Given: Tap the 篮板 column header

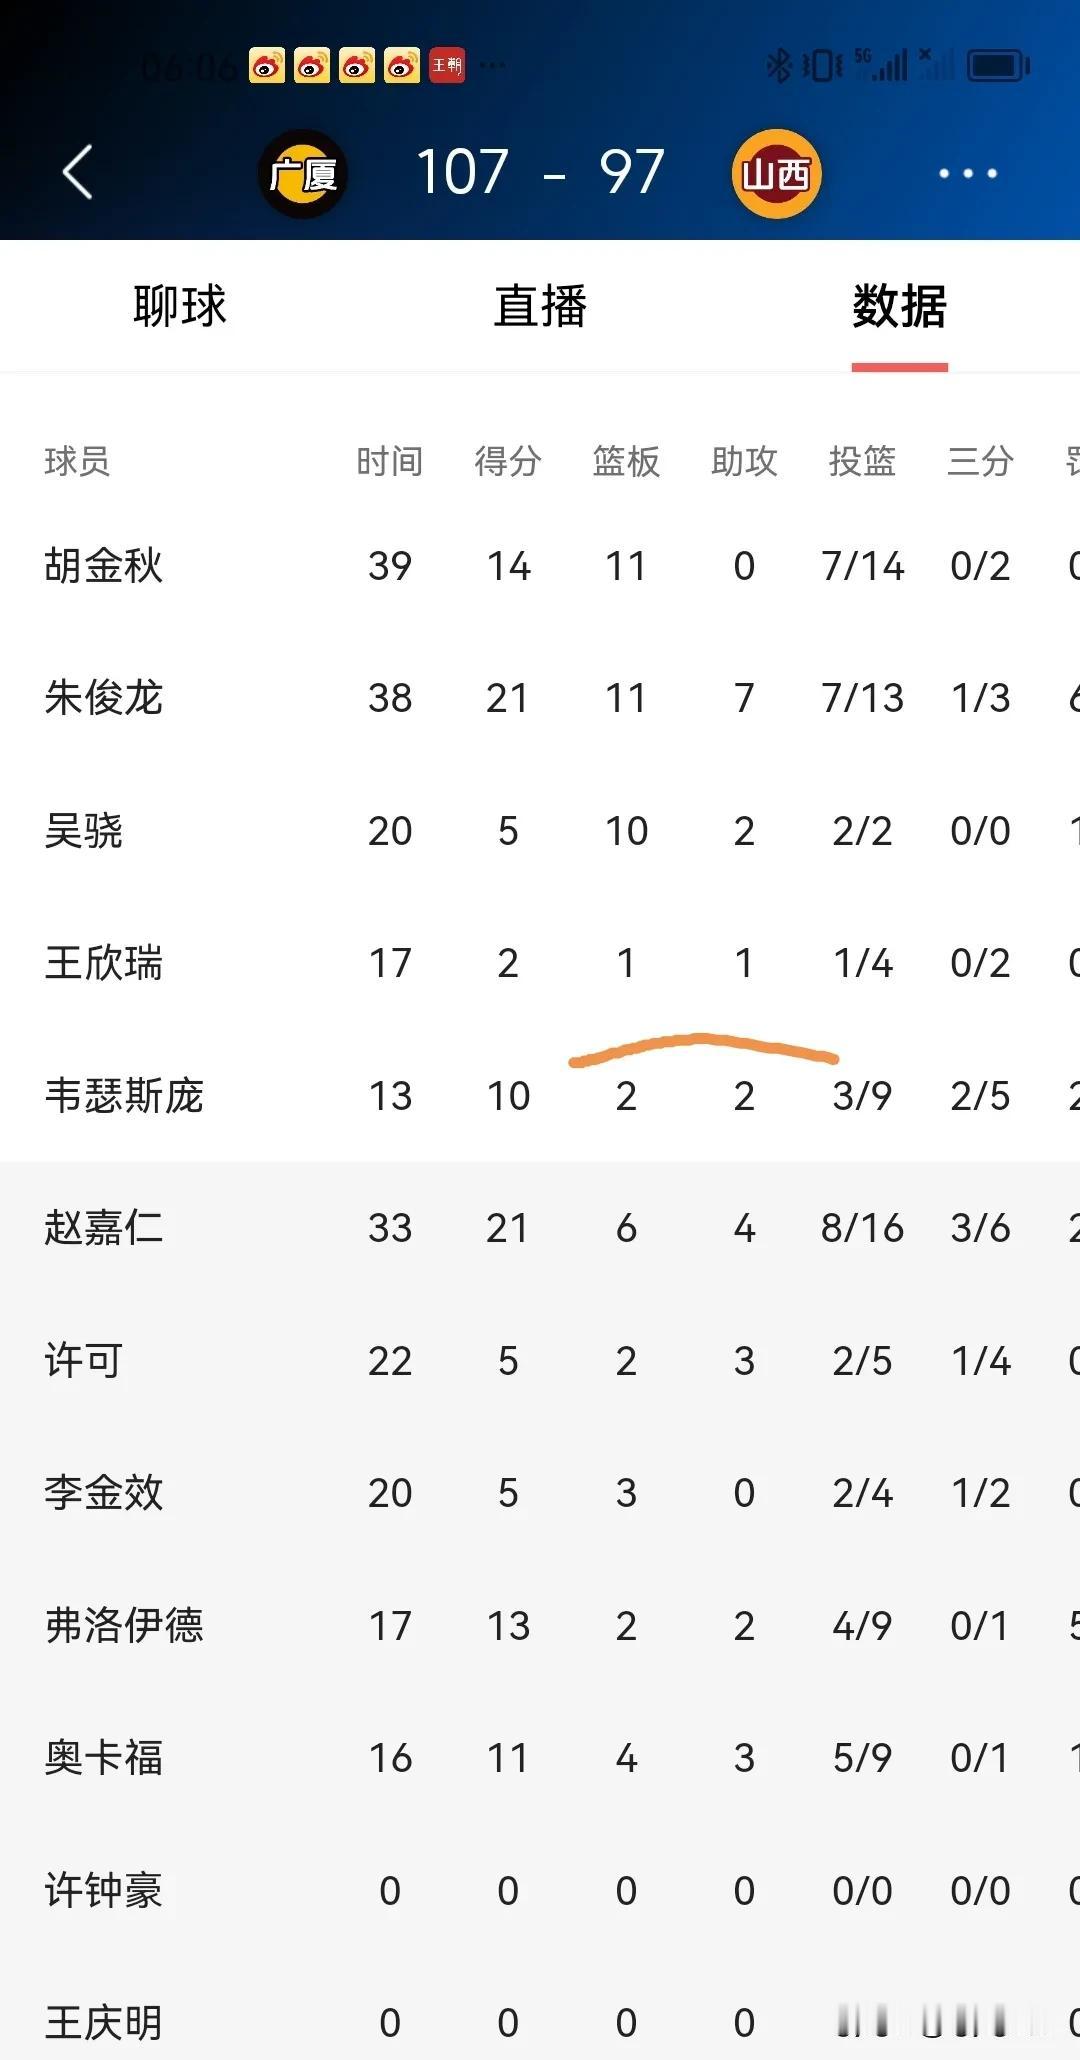Looking at the screenshot, I should (x=626, y=461).
